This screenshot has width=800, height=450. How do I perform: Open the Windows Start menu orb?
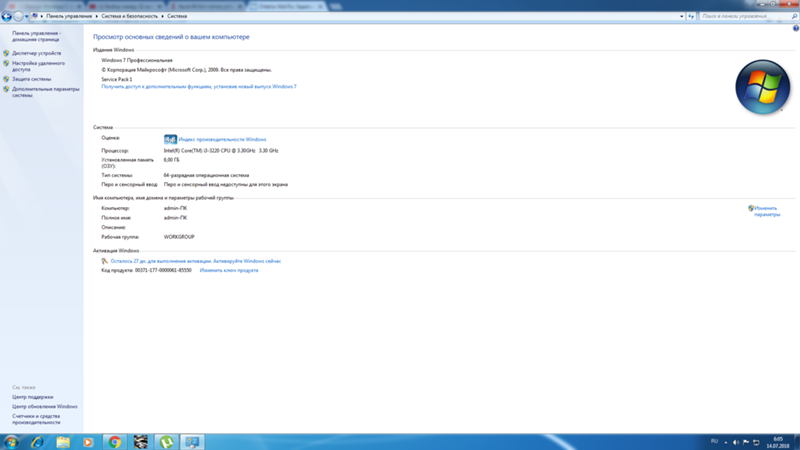point(11,442)
